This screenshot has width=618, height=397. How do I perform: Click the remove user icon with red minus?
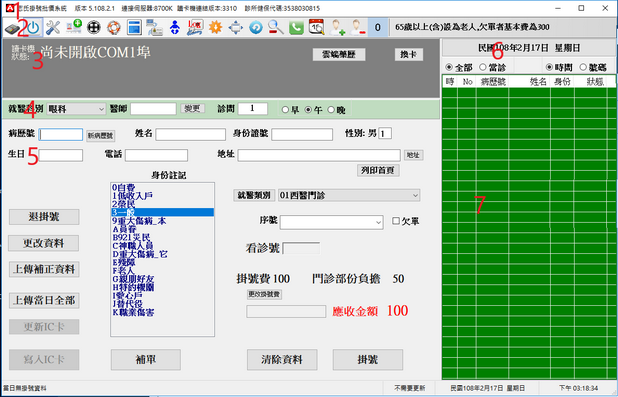[358, 27]
